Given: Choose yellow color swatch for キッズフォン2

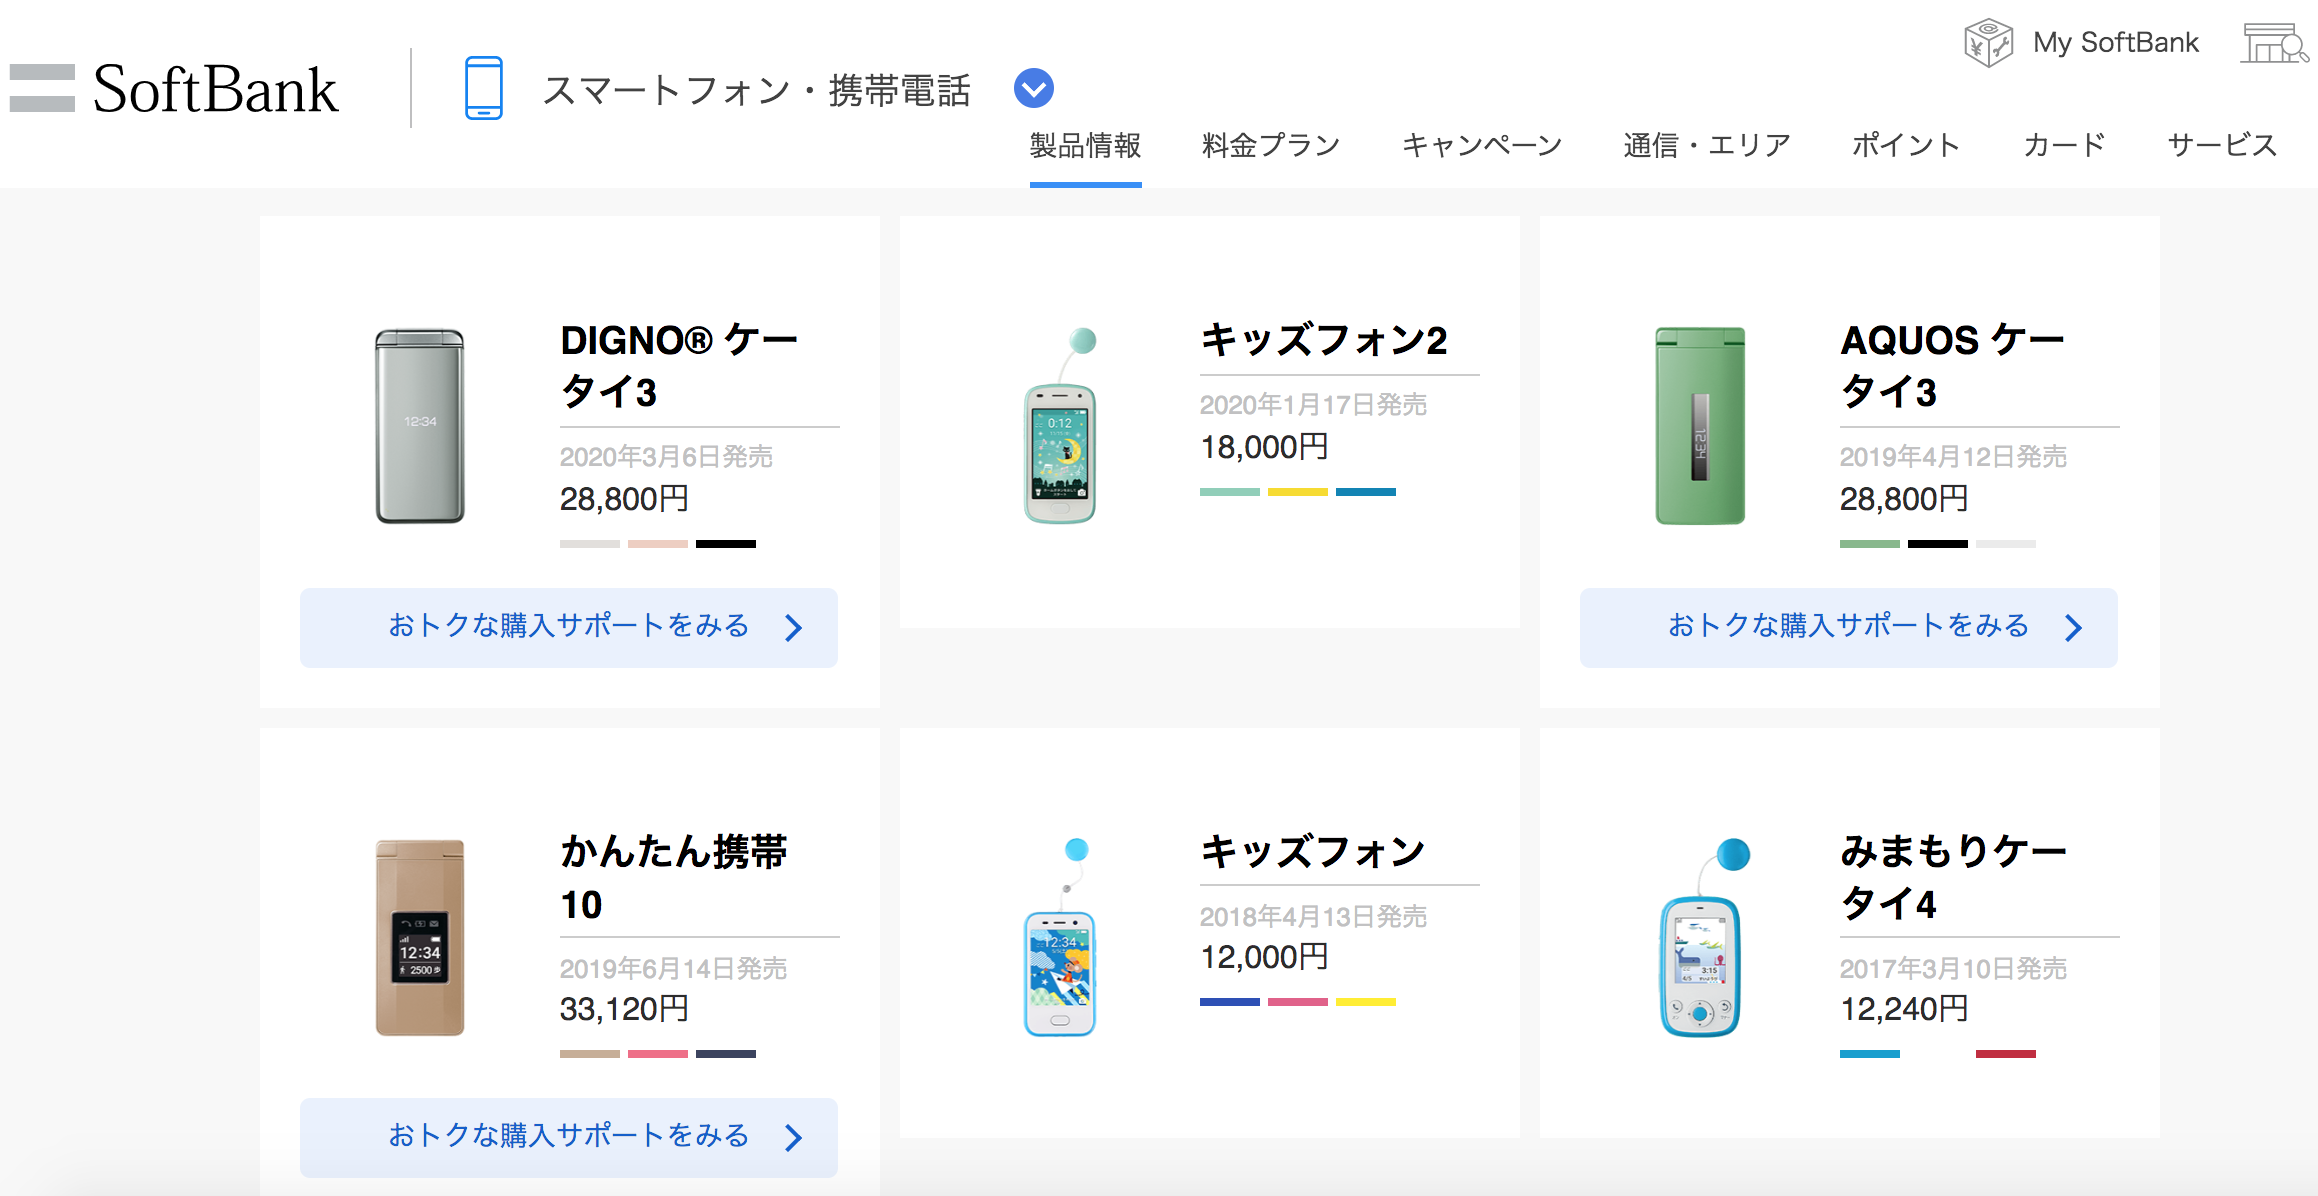Looking at the screenshot, I should pyautogui.click(x=1297, y=492).
